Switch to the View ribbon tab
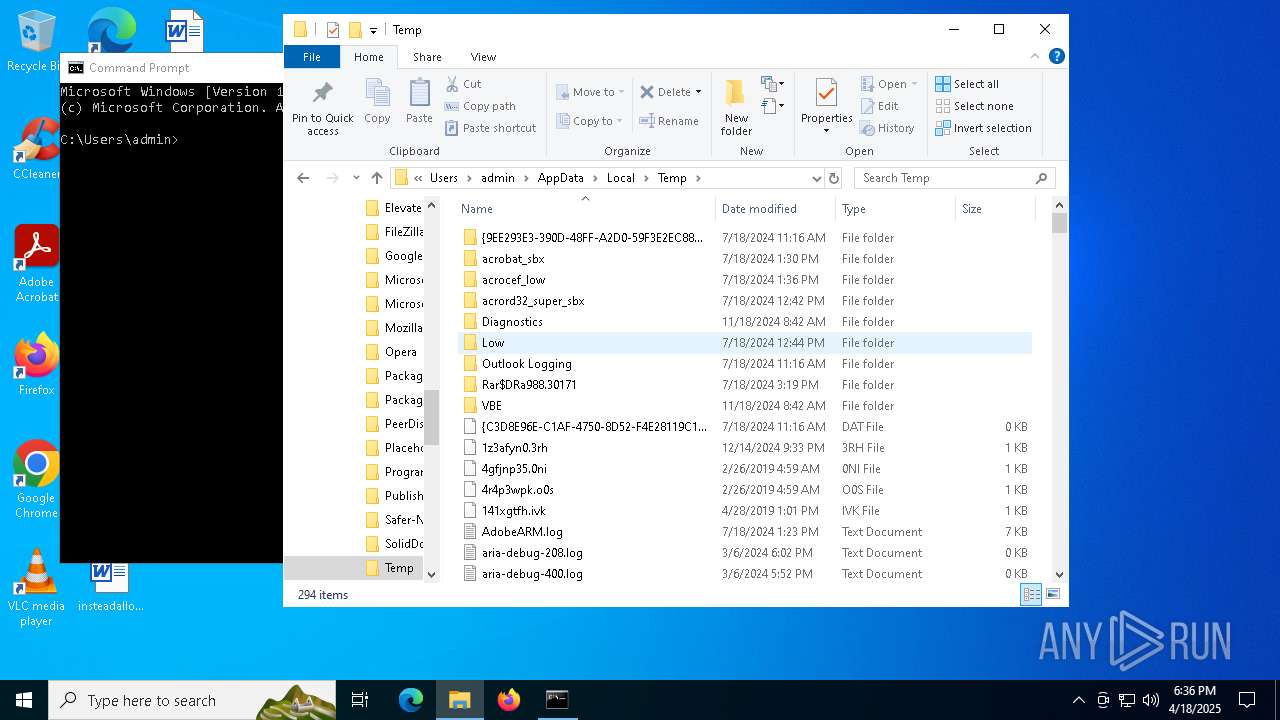Viewport: 1280px width, 720px height. point(483,57)
